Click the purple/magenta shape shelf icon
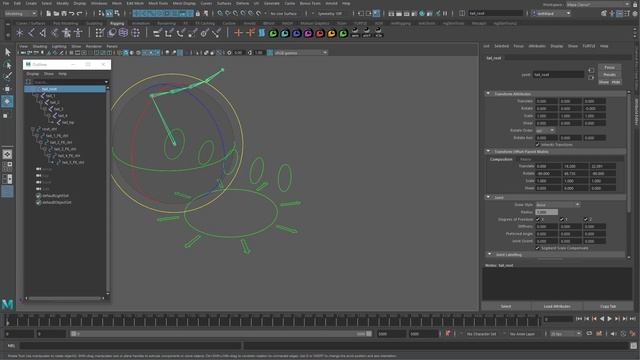Viewport: 640px width, 360px height. (308, 33)
